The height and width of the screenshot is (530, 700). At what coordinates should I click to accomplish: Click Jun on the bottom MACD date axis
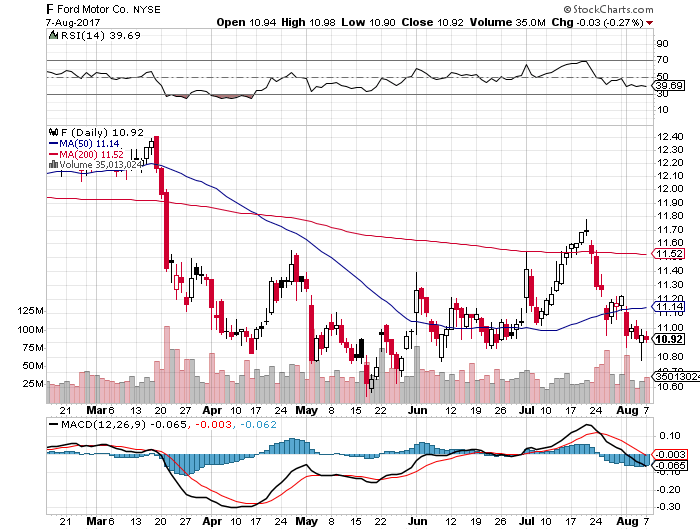(x=417, y=521)
